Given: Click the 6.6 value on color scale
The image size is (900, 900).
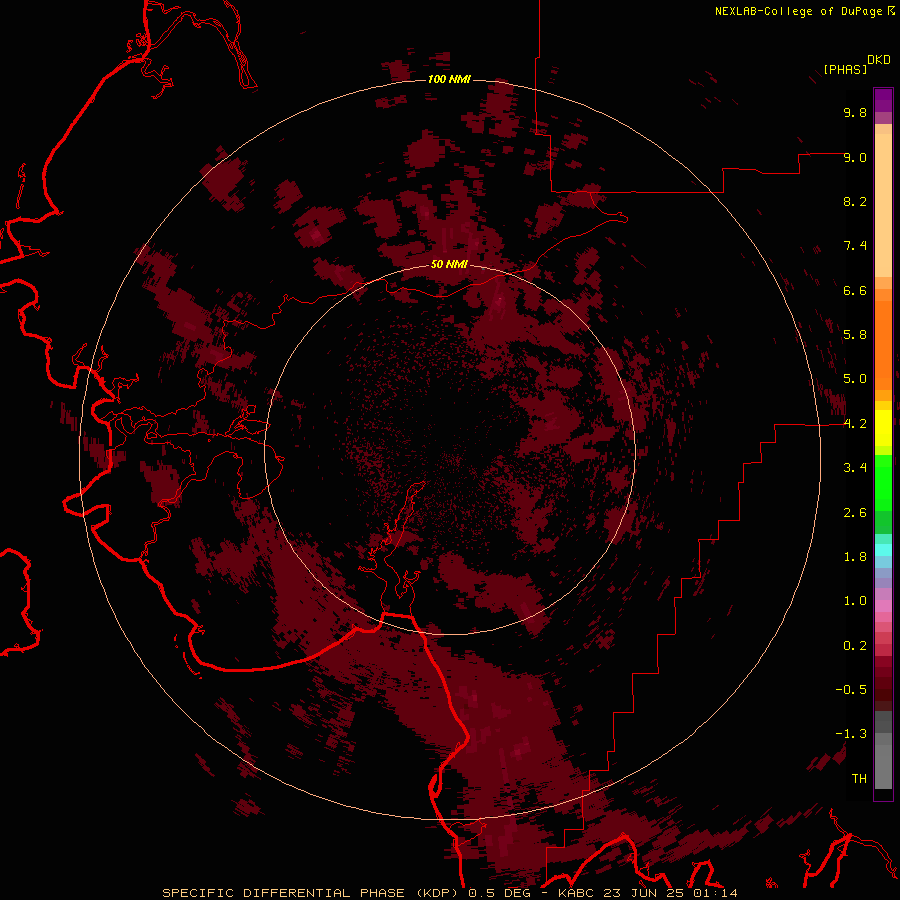Looking at the screenshot, I should (x=855, y=290).
